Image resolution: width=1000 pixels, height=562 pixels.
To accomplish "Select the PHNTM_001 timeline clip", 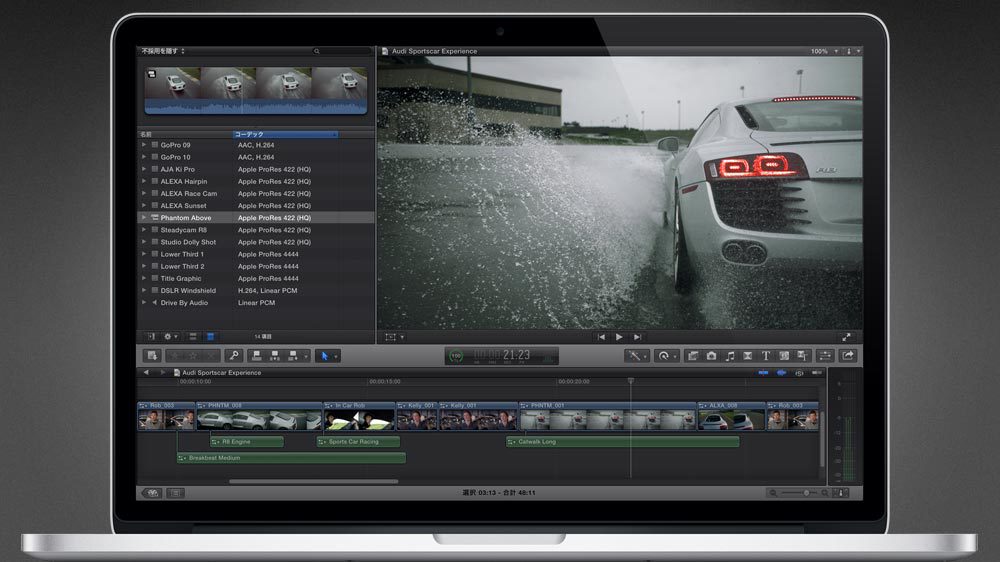I will click(607, 416).
